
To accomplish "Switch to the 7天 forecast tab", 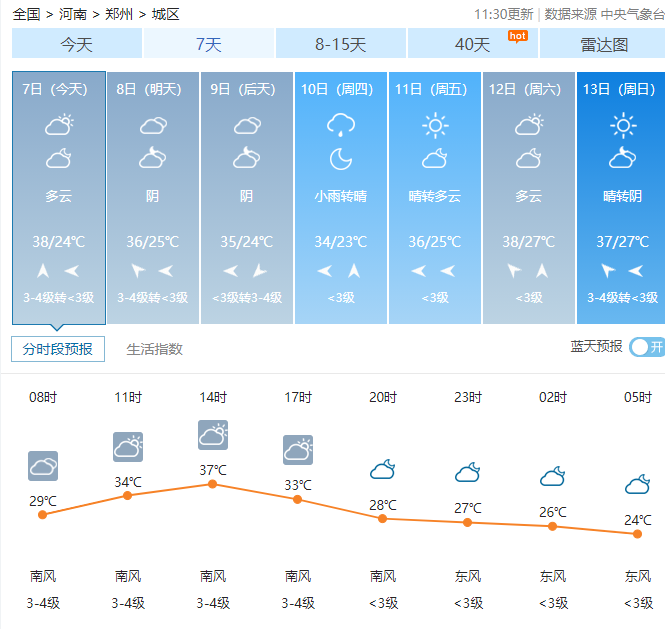I will (x=209, y=44).
